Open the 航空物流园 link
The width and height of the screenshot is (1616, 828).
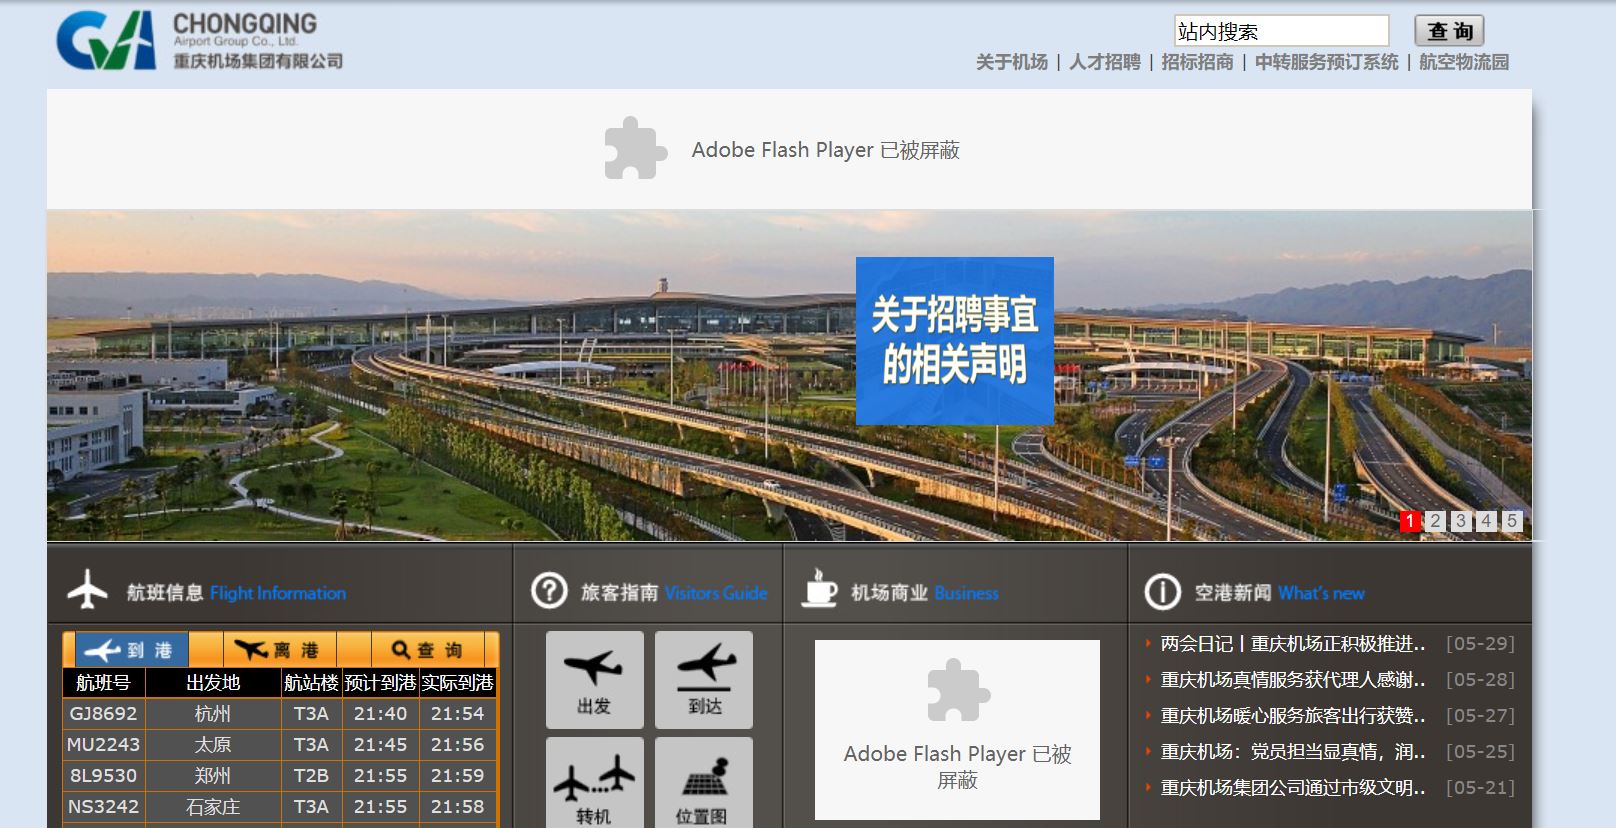1464,62
